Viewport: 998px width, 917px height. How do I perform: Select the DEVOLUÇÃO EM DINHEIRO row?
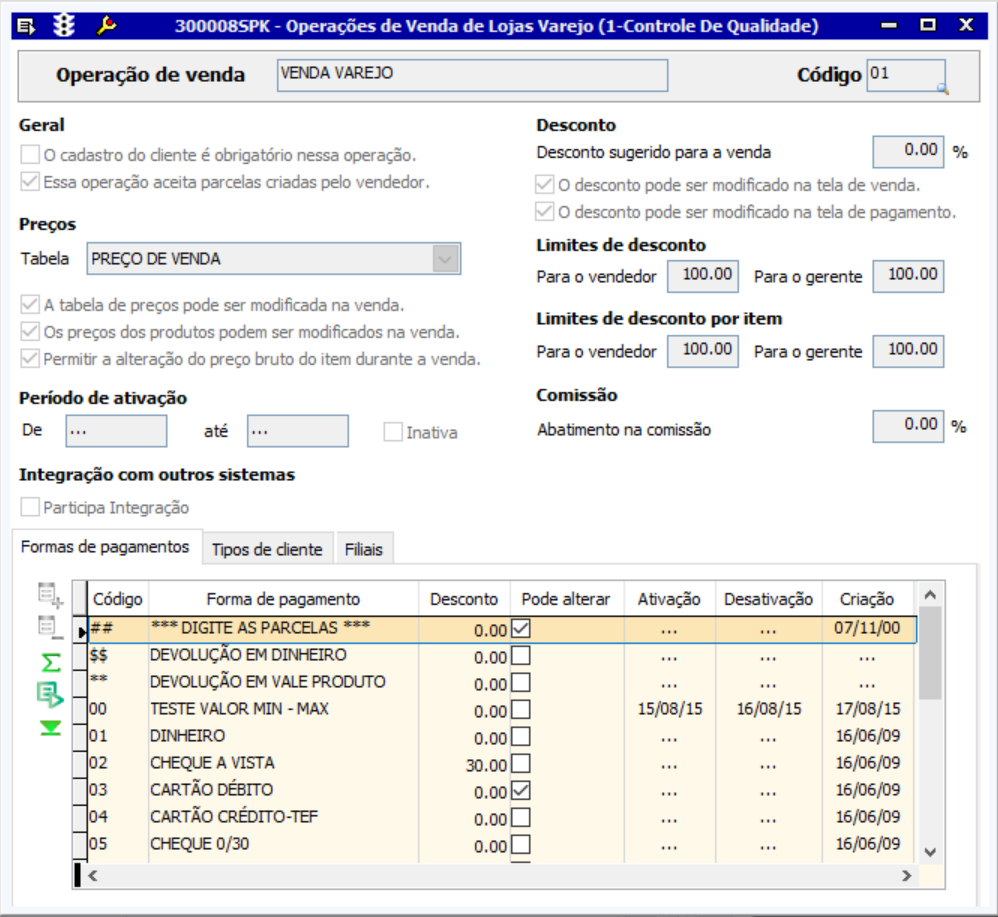click(x=502, y=656)
